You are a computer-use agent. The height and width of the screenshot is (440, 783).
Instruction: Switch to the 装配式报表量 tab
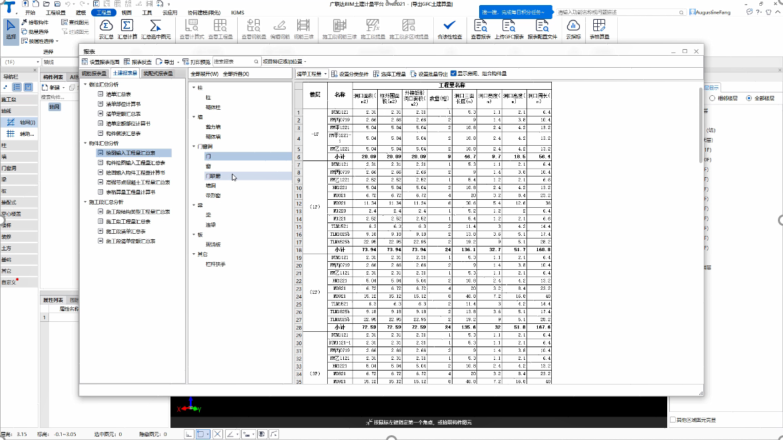coord(157,73)
